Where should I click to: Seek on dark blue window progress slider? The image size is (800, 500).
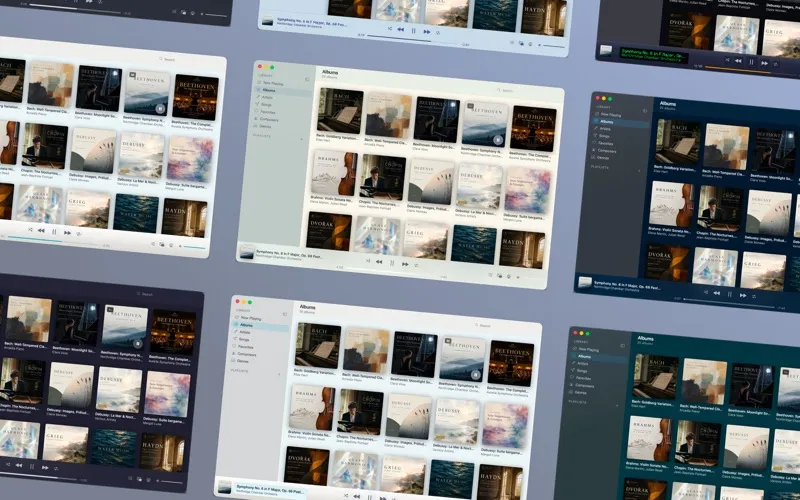(x=730, y=303)
